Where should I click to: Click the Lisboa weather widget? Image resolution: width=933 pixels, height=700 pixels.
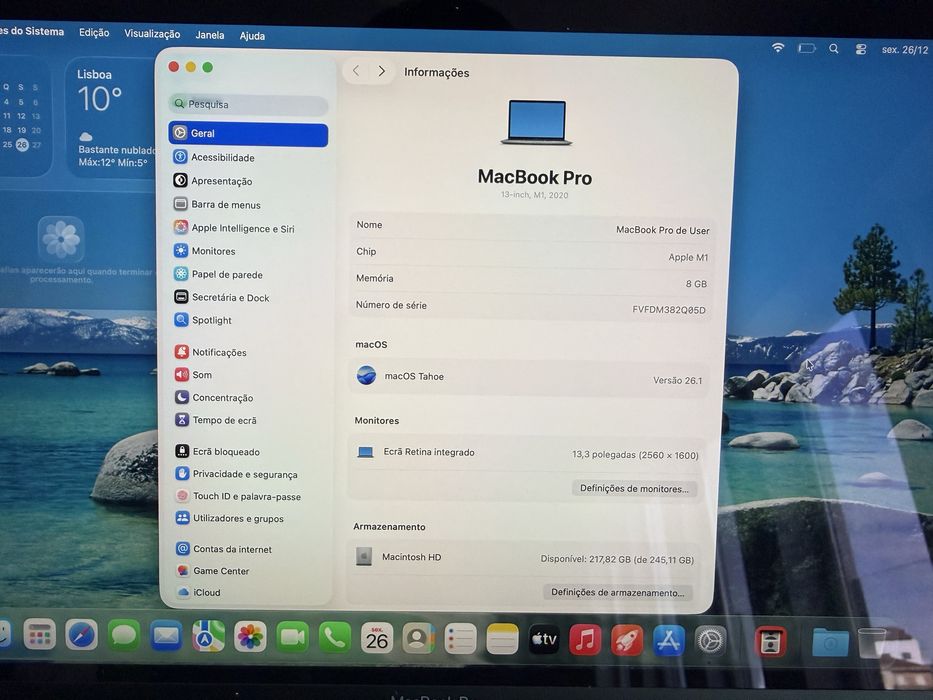point(112,118)
